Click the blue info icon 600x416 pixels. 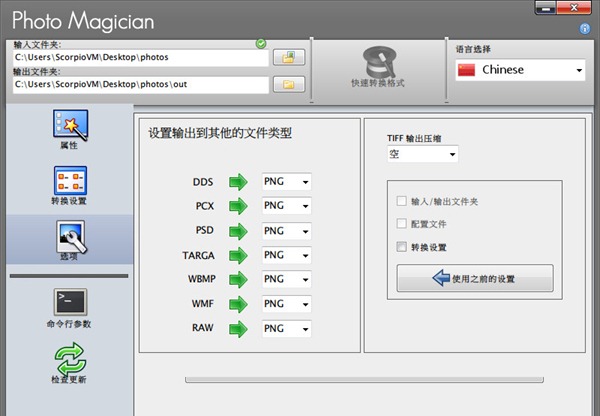pos(585,28)
